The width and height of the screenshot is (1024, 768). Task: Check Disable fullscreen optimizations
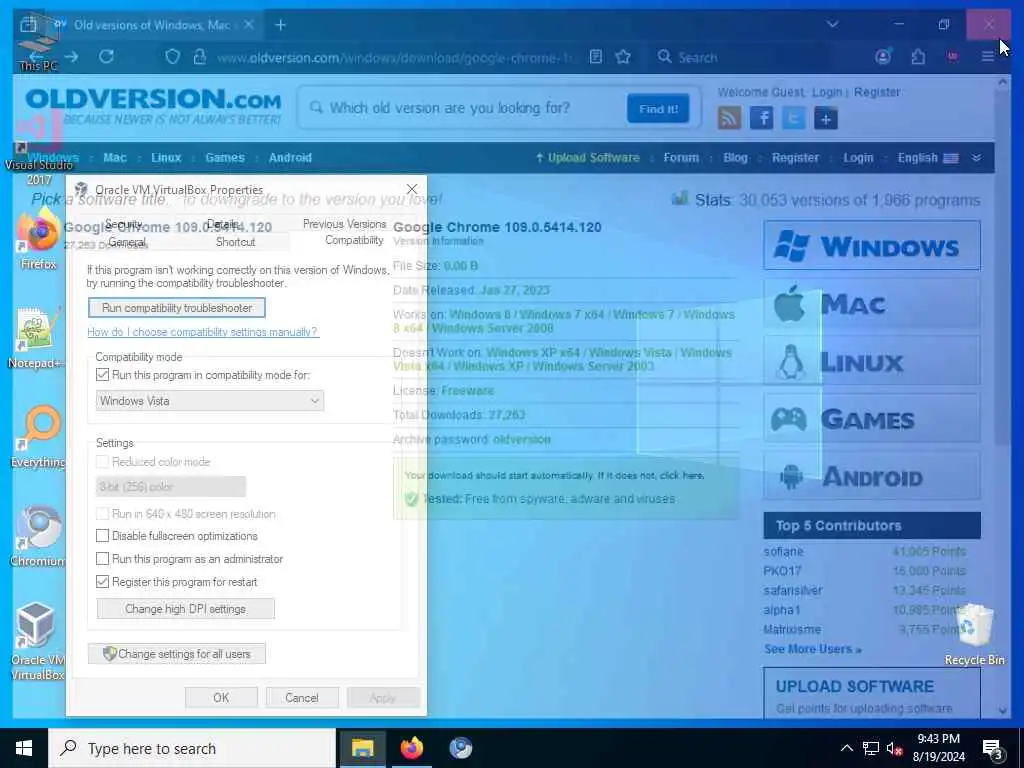[103, 536]
